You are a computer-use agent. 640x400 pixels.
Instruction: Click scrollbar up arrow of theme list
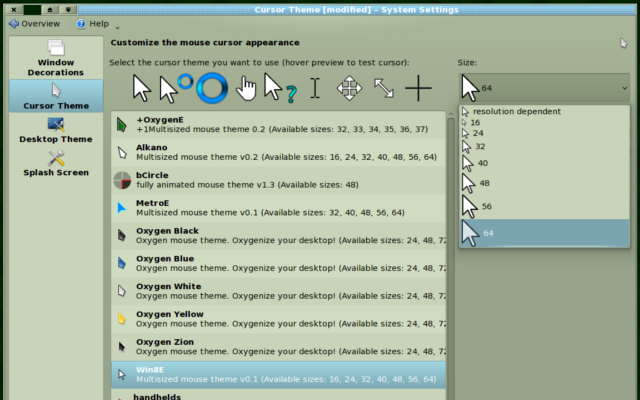tap(451, 114)
